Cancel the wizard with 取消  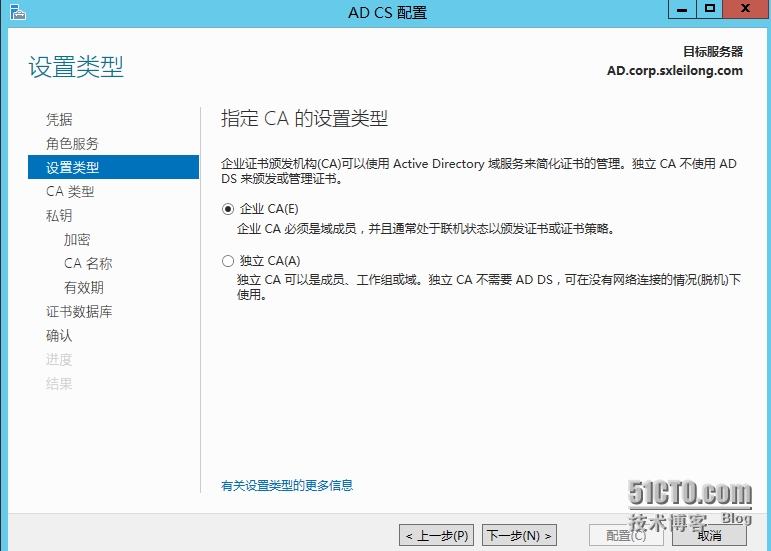click(709, 535)
